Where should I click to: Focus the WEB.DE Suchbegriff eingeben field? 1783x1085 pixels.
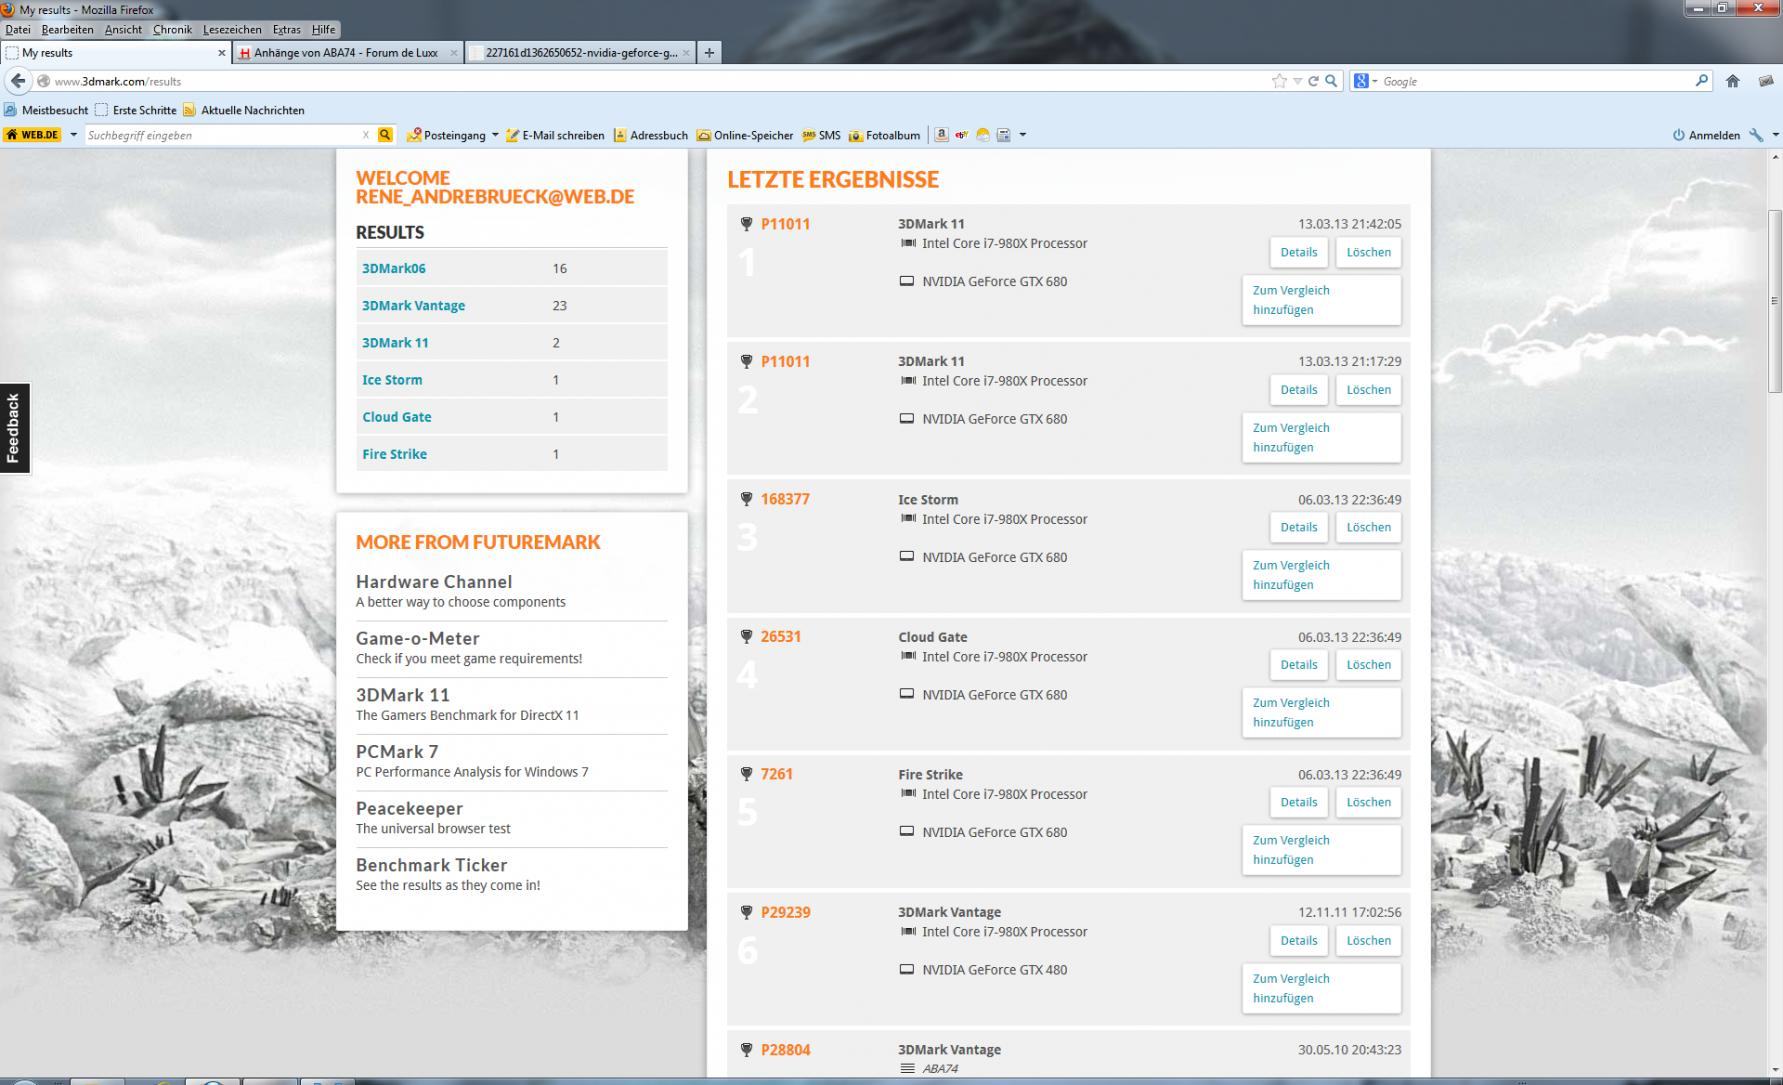[x=222, y=135]
